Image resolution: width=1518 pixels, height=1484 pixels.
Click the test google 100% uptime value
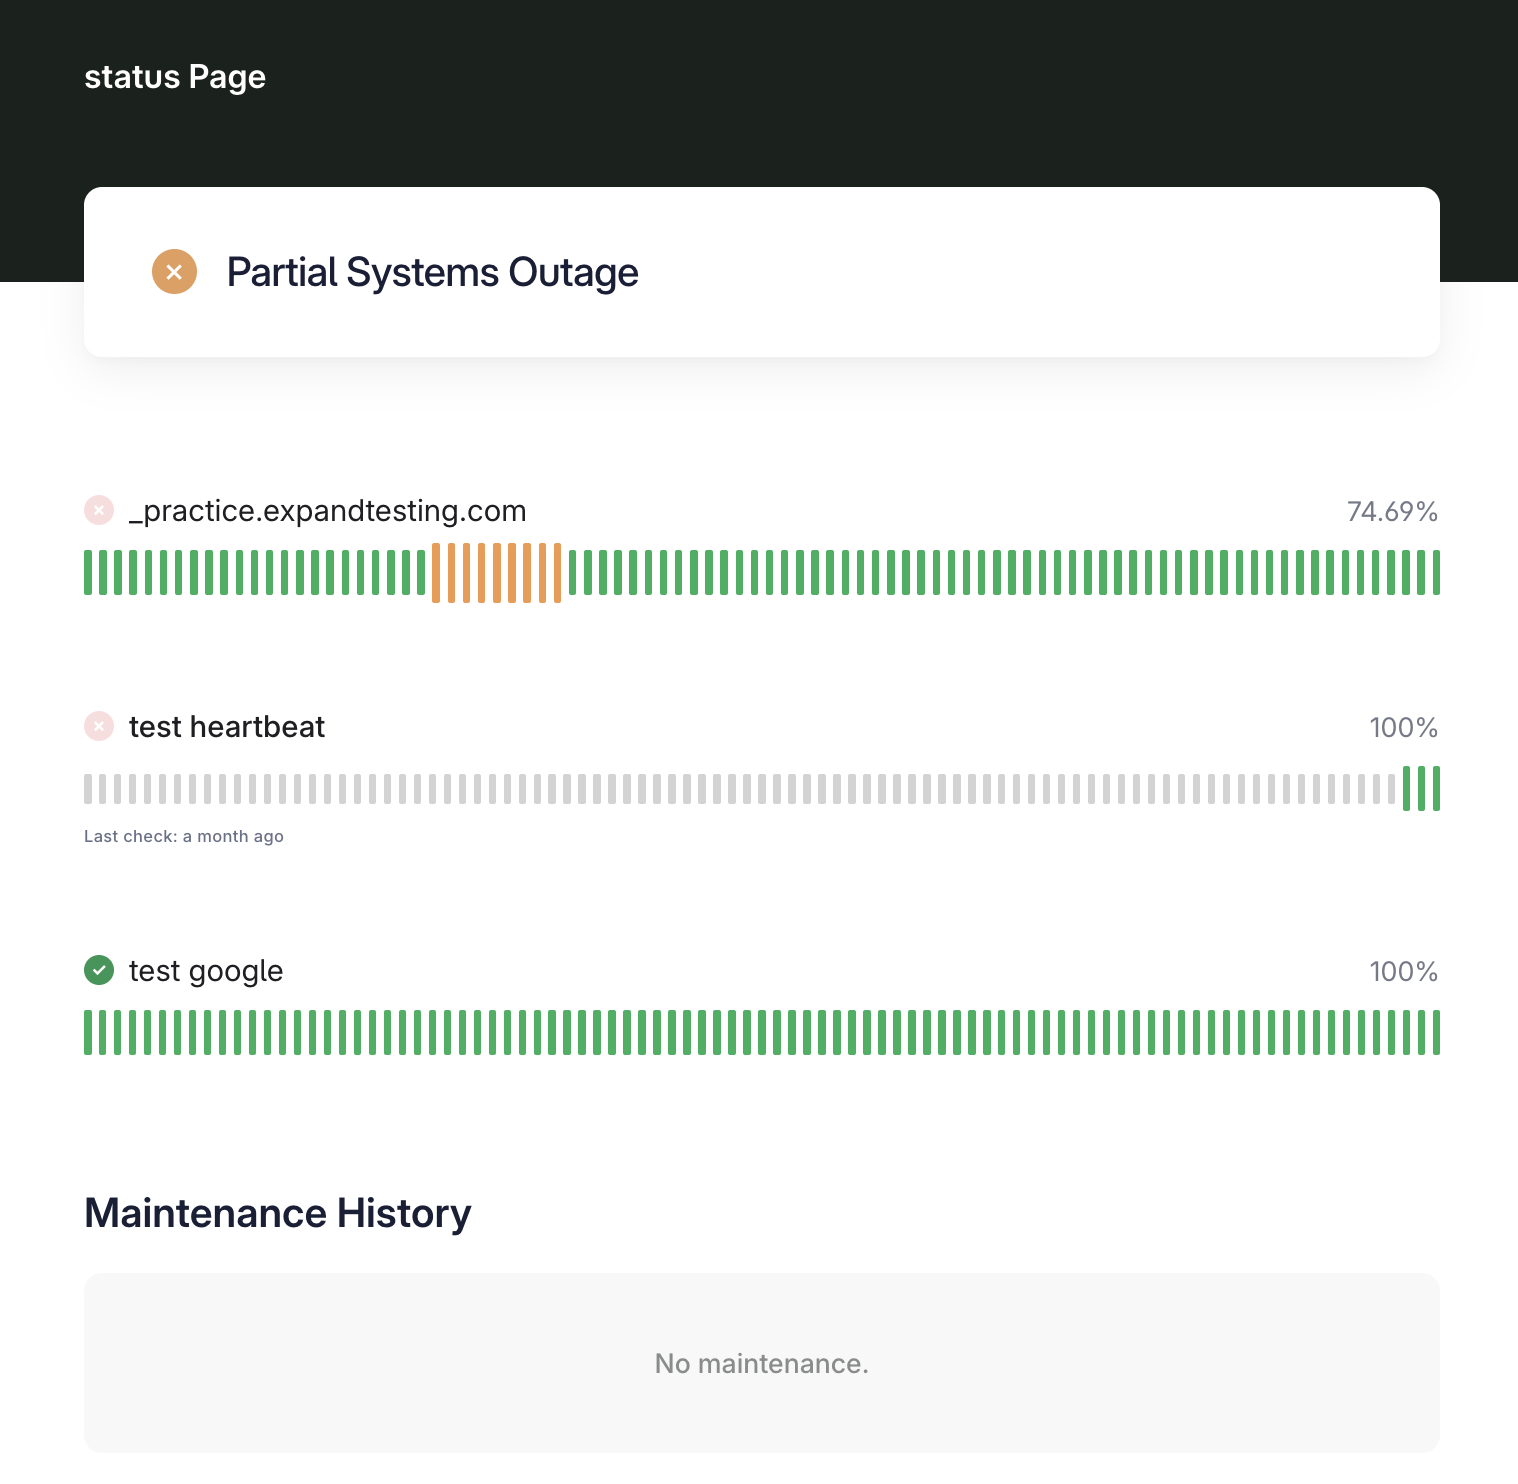(x=1403, y=972)
